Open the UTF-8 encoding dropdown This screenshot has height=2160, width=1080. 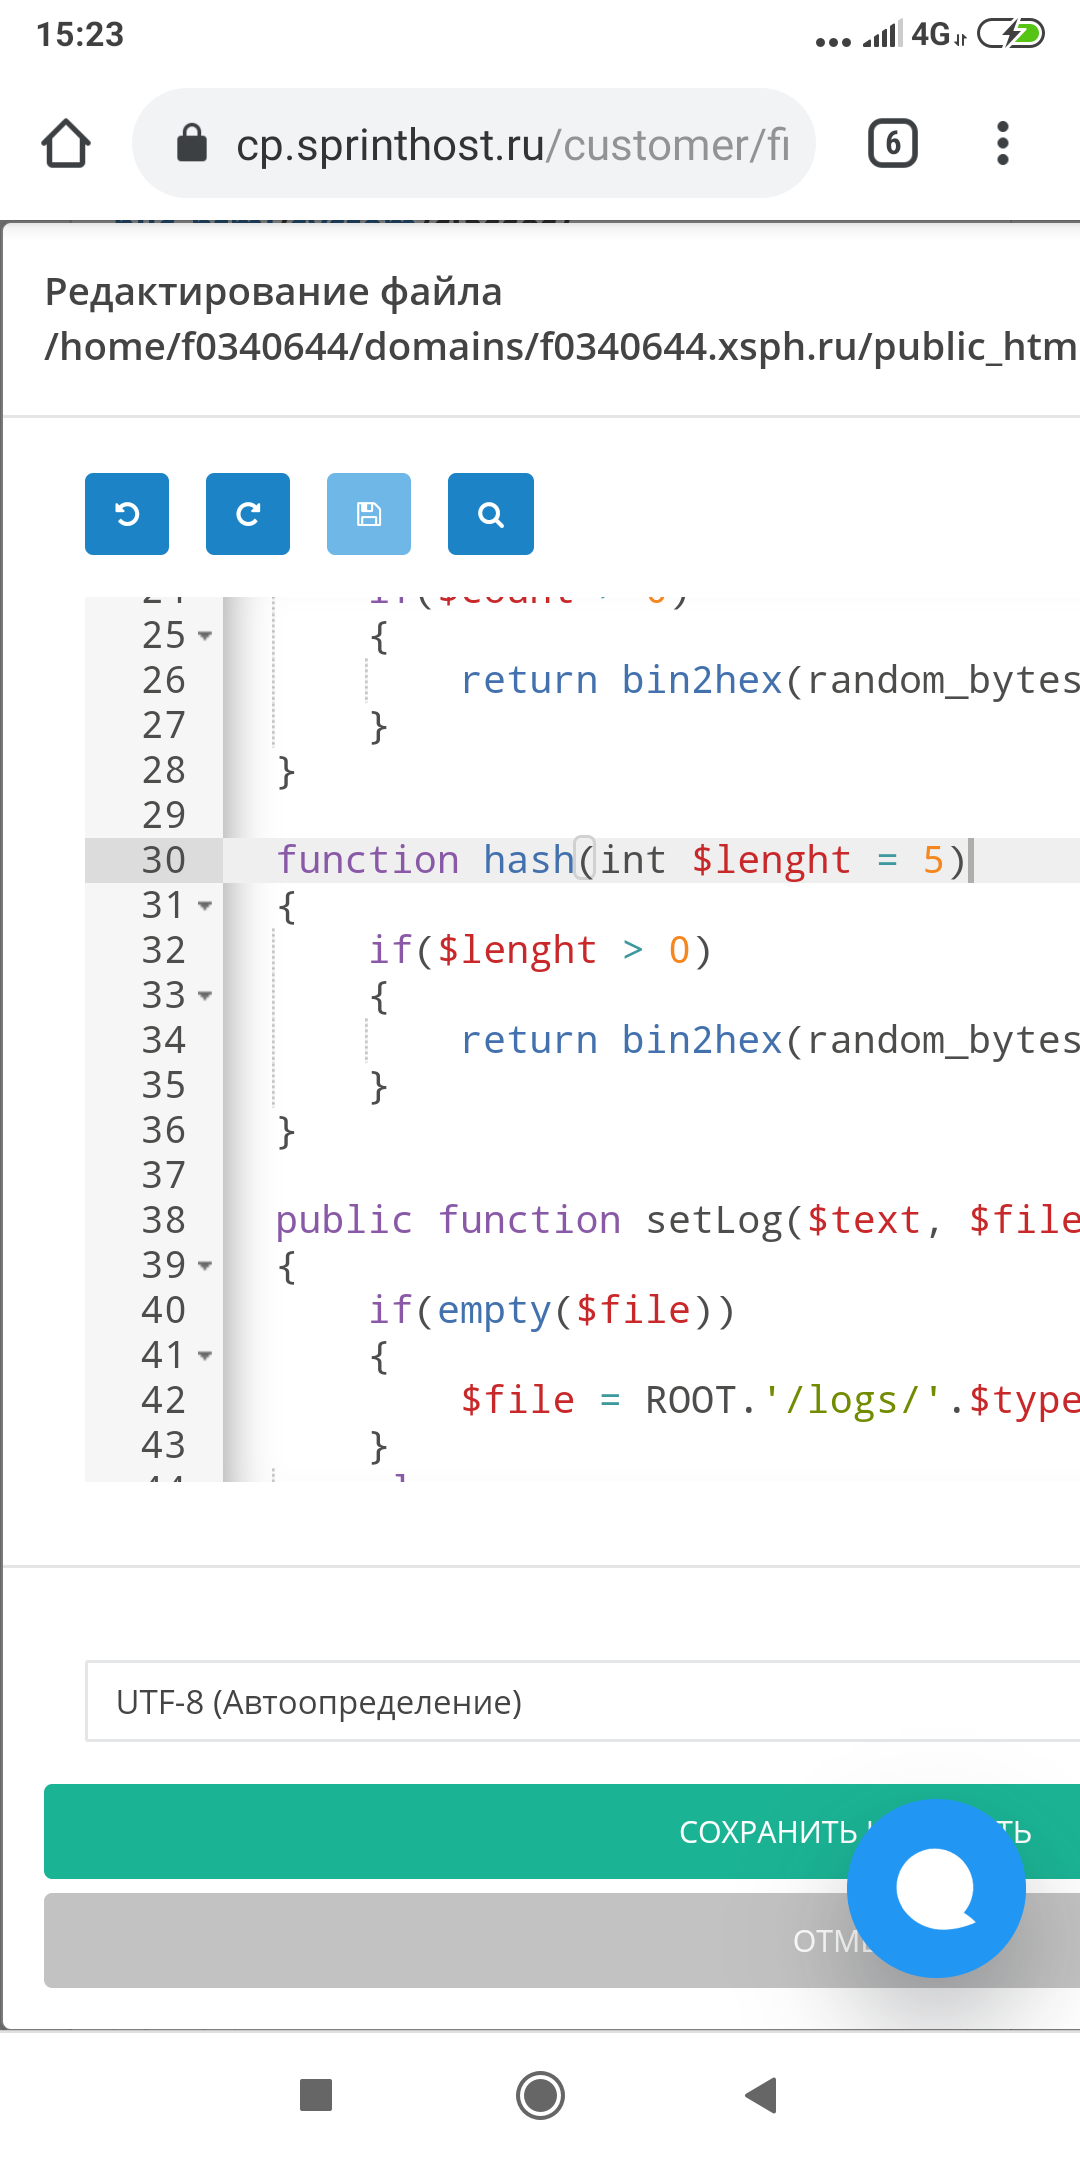[580, 1702]
